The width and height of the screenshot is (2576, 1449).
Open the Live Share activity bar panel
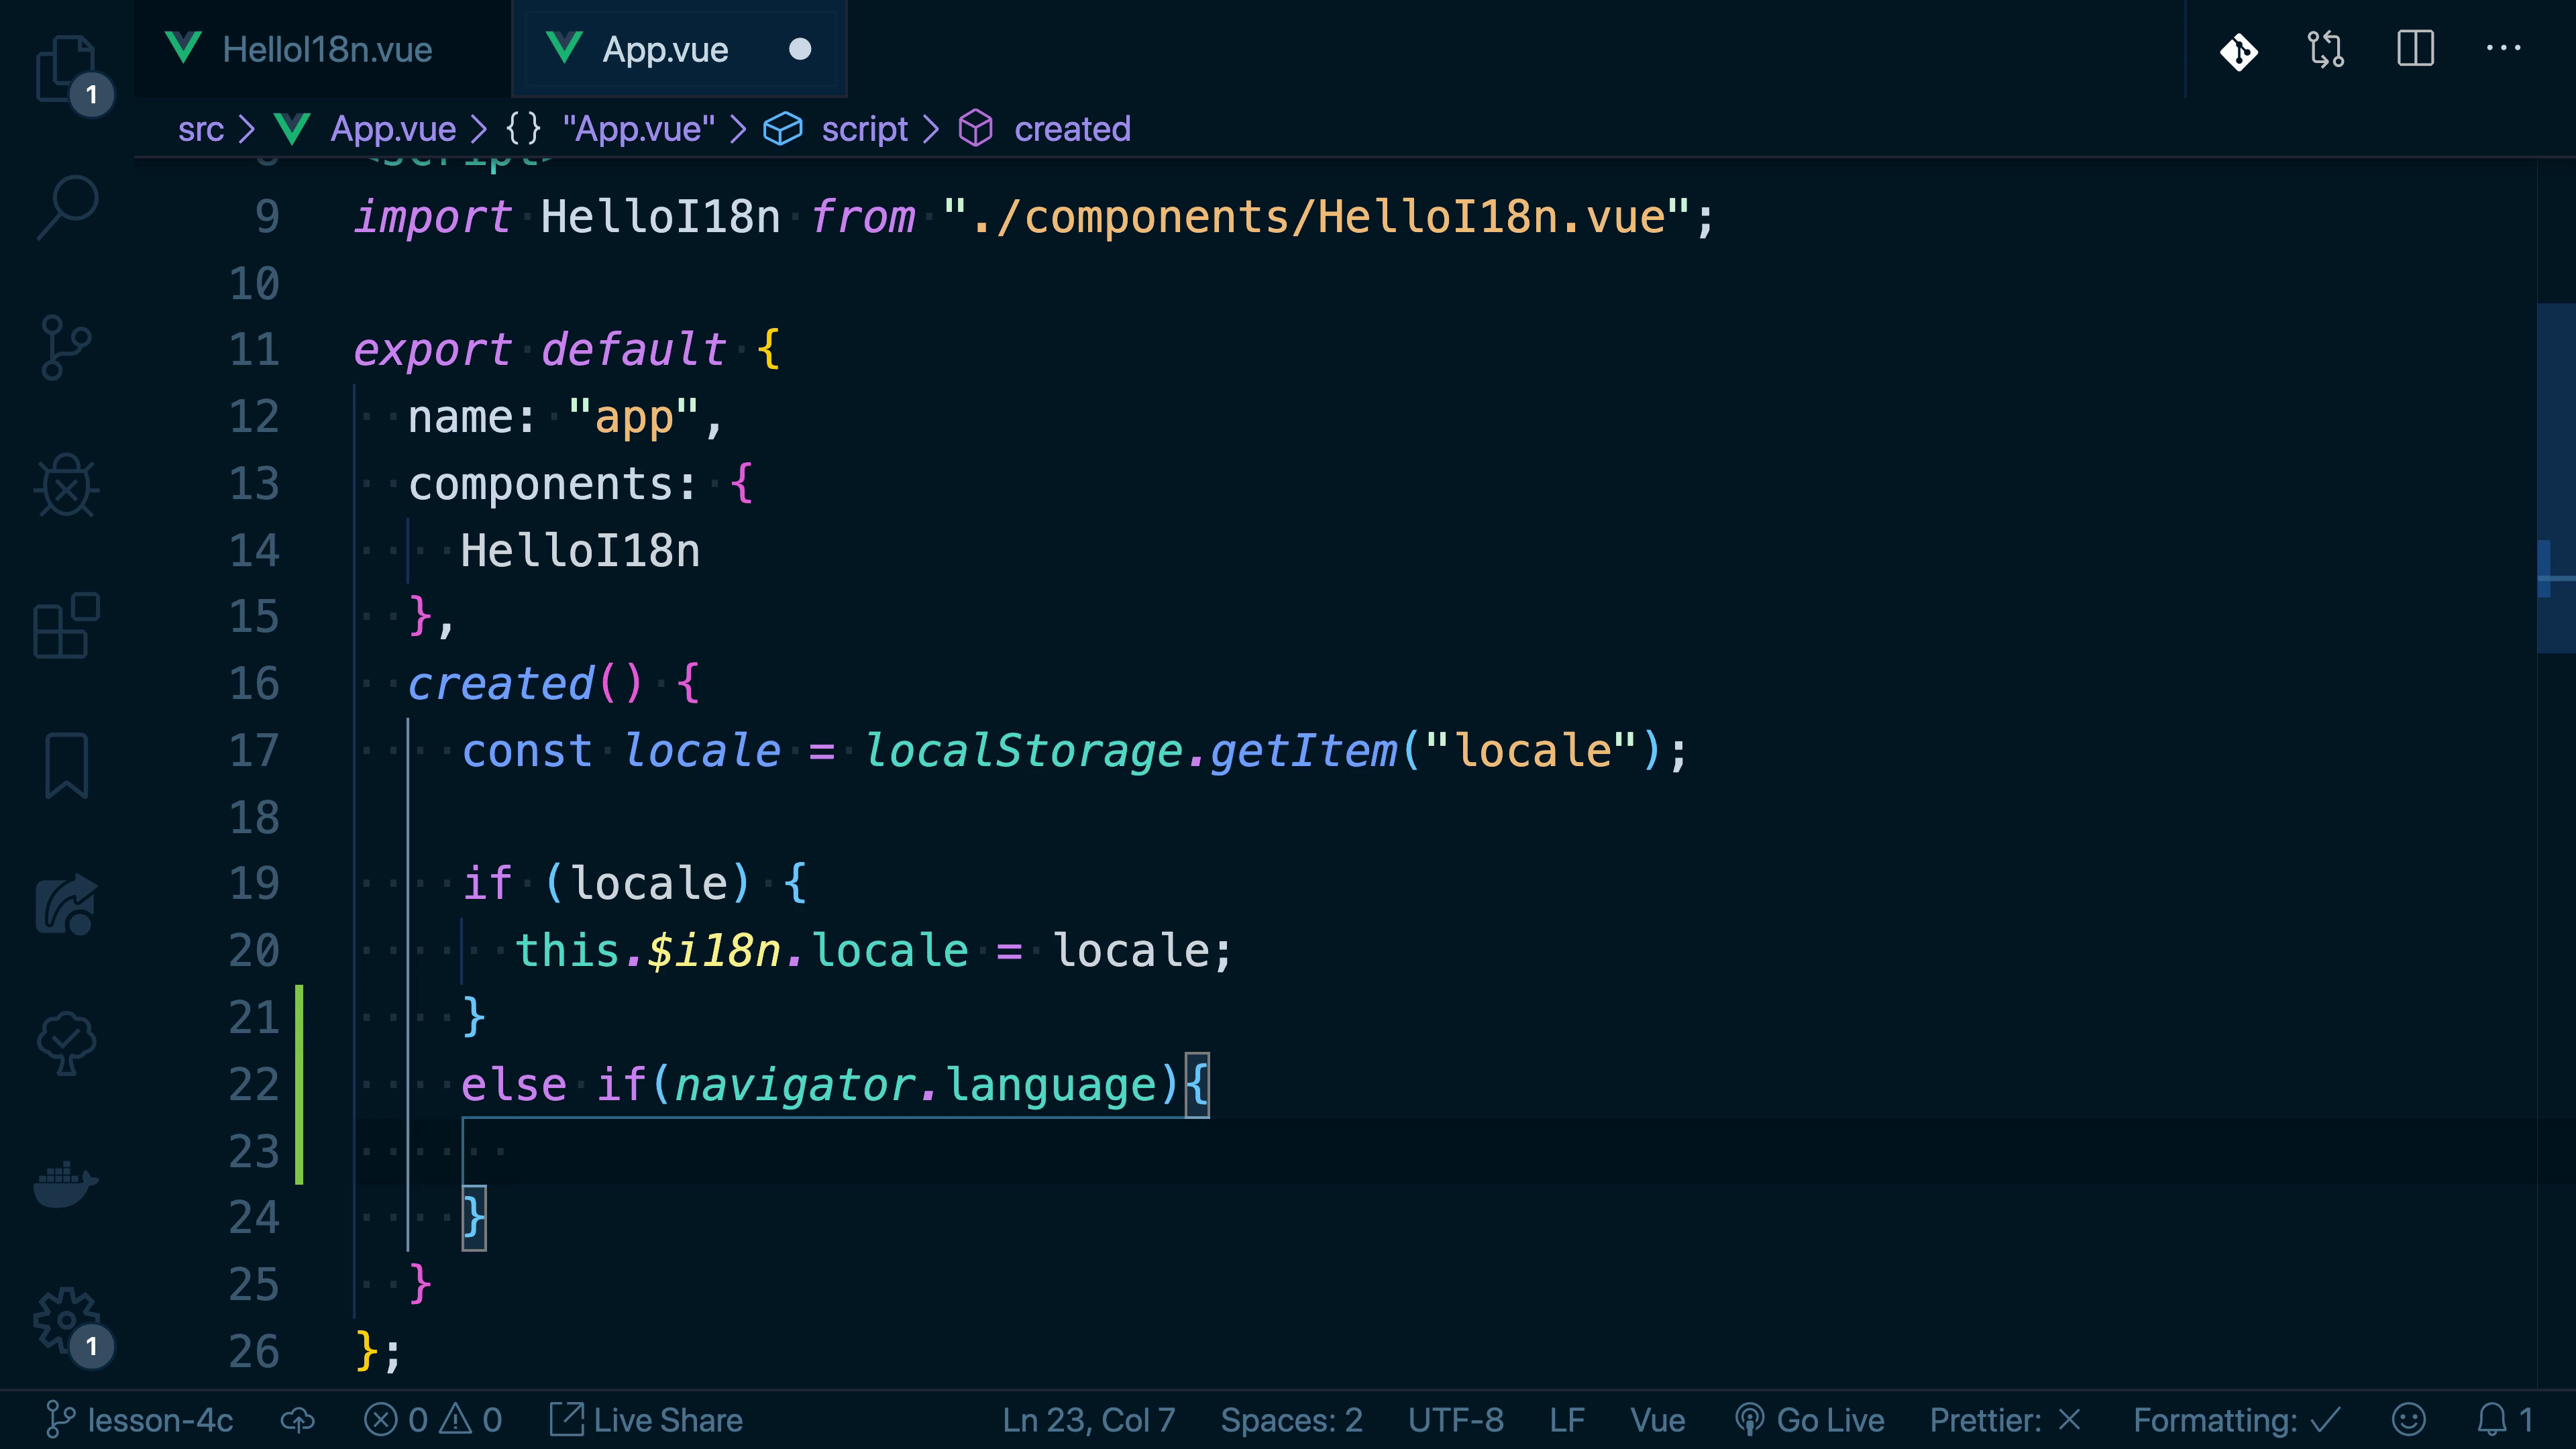coord(67,904)
